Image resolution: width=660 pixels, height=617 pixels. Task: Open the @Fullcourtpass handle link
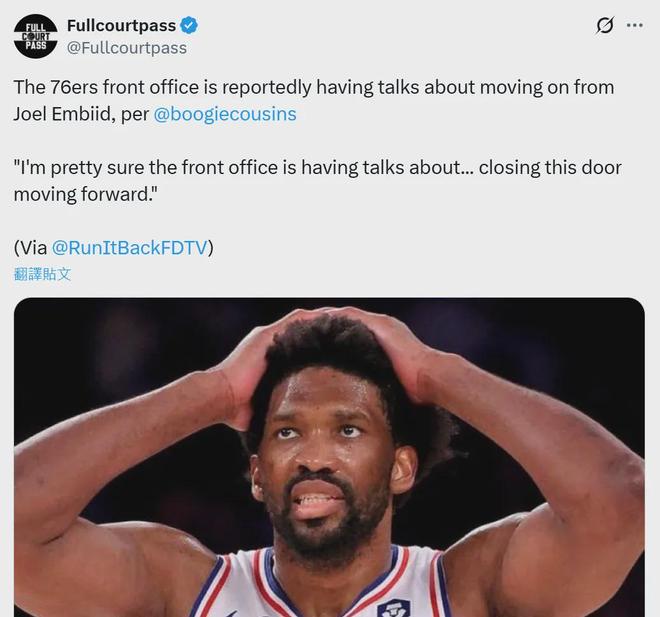tap(127, 48)
